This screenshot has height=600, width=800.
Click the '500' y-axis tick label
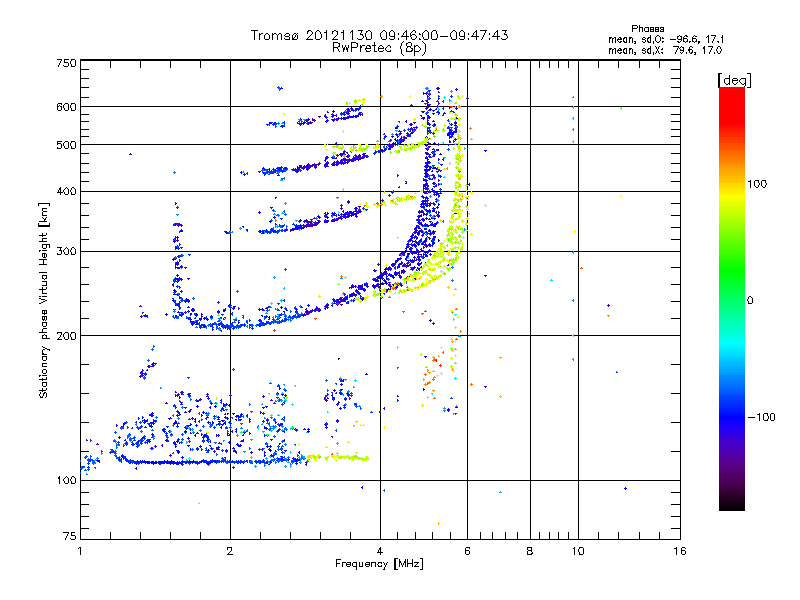click(66, 145)
